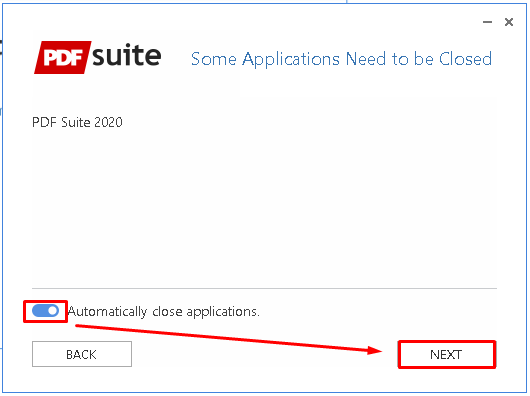Click the horizontal separator above the toggle

[264, 289]
